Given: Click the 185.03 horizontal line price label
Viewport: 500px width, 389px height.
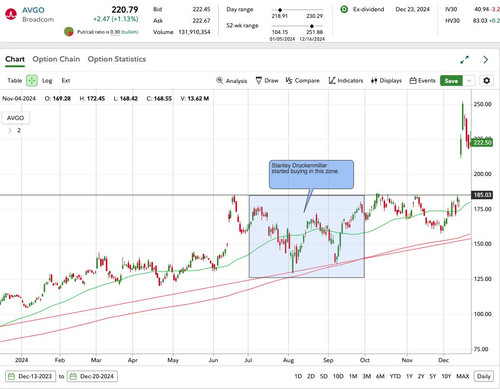Looking at the screenshot, I should [x=482, y=195].
